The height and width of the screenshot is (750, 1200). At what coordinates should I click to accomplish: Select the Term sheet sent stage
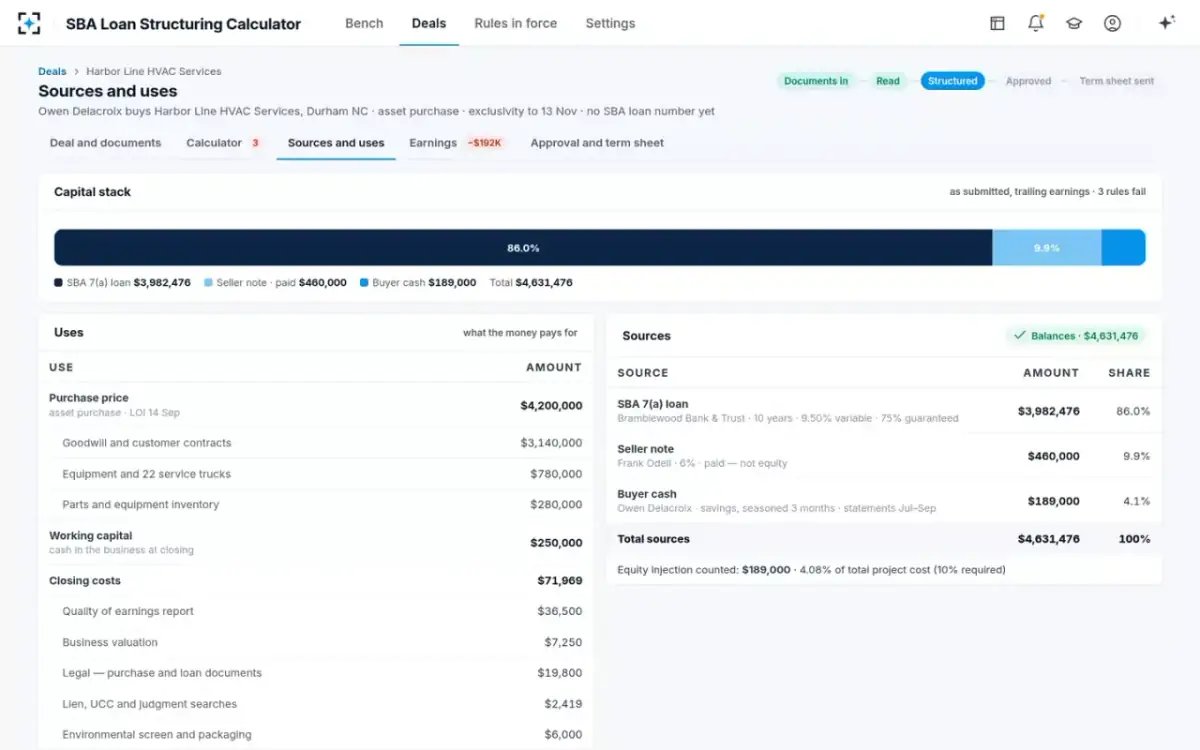1116,81
